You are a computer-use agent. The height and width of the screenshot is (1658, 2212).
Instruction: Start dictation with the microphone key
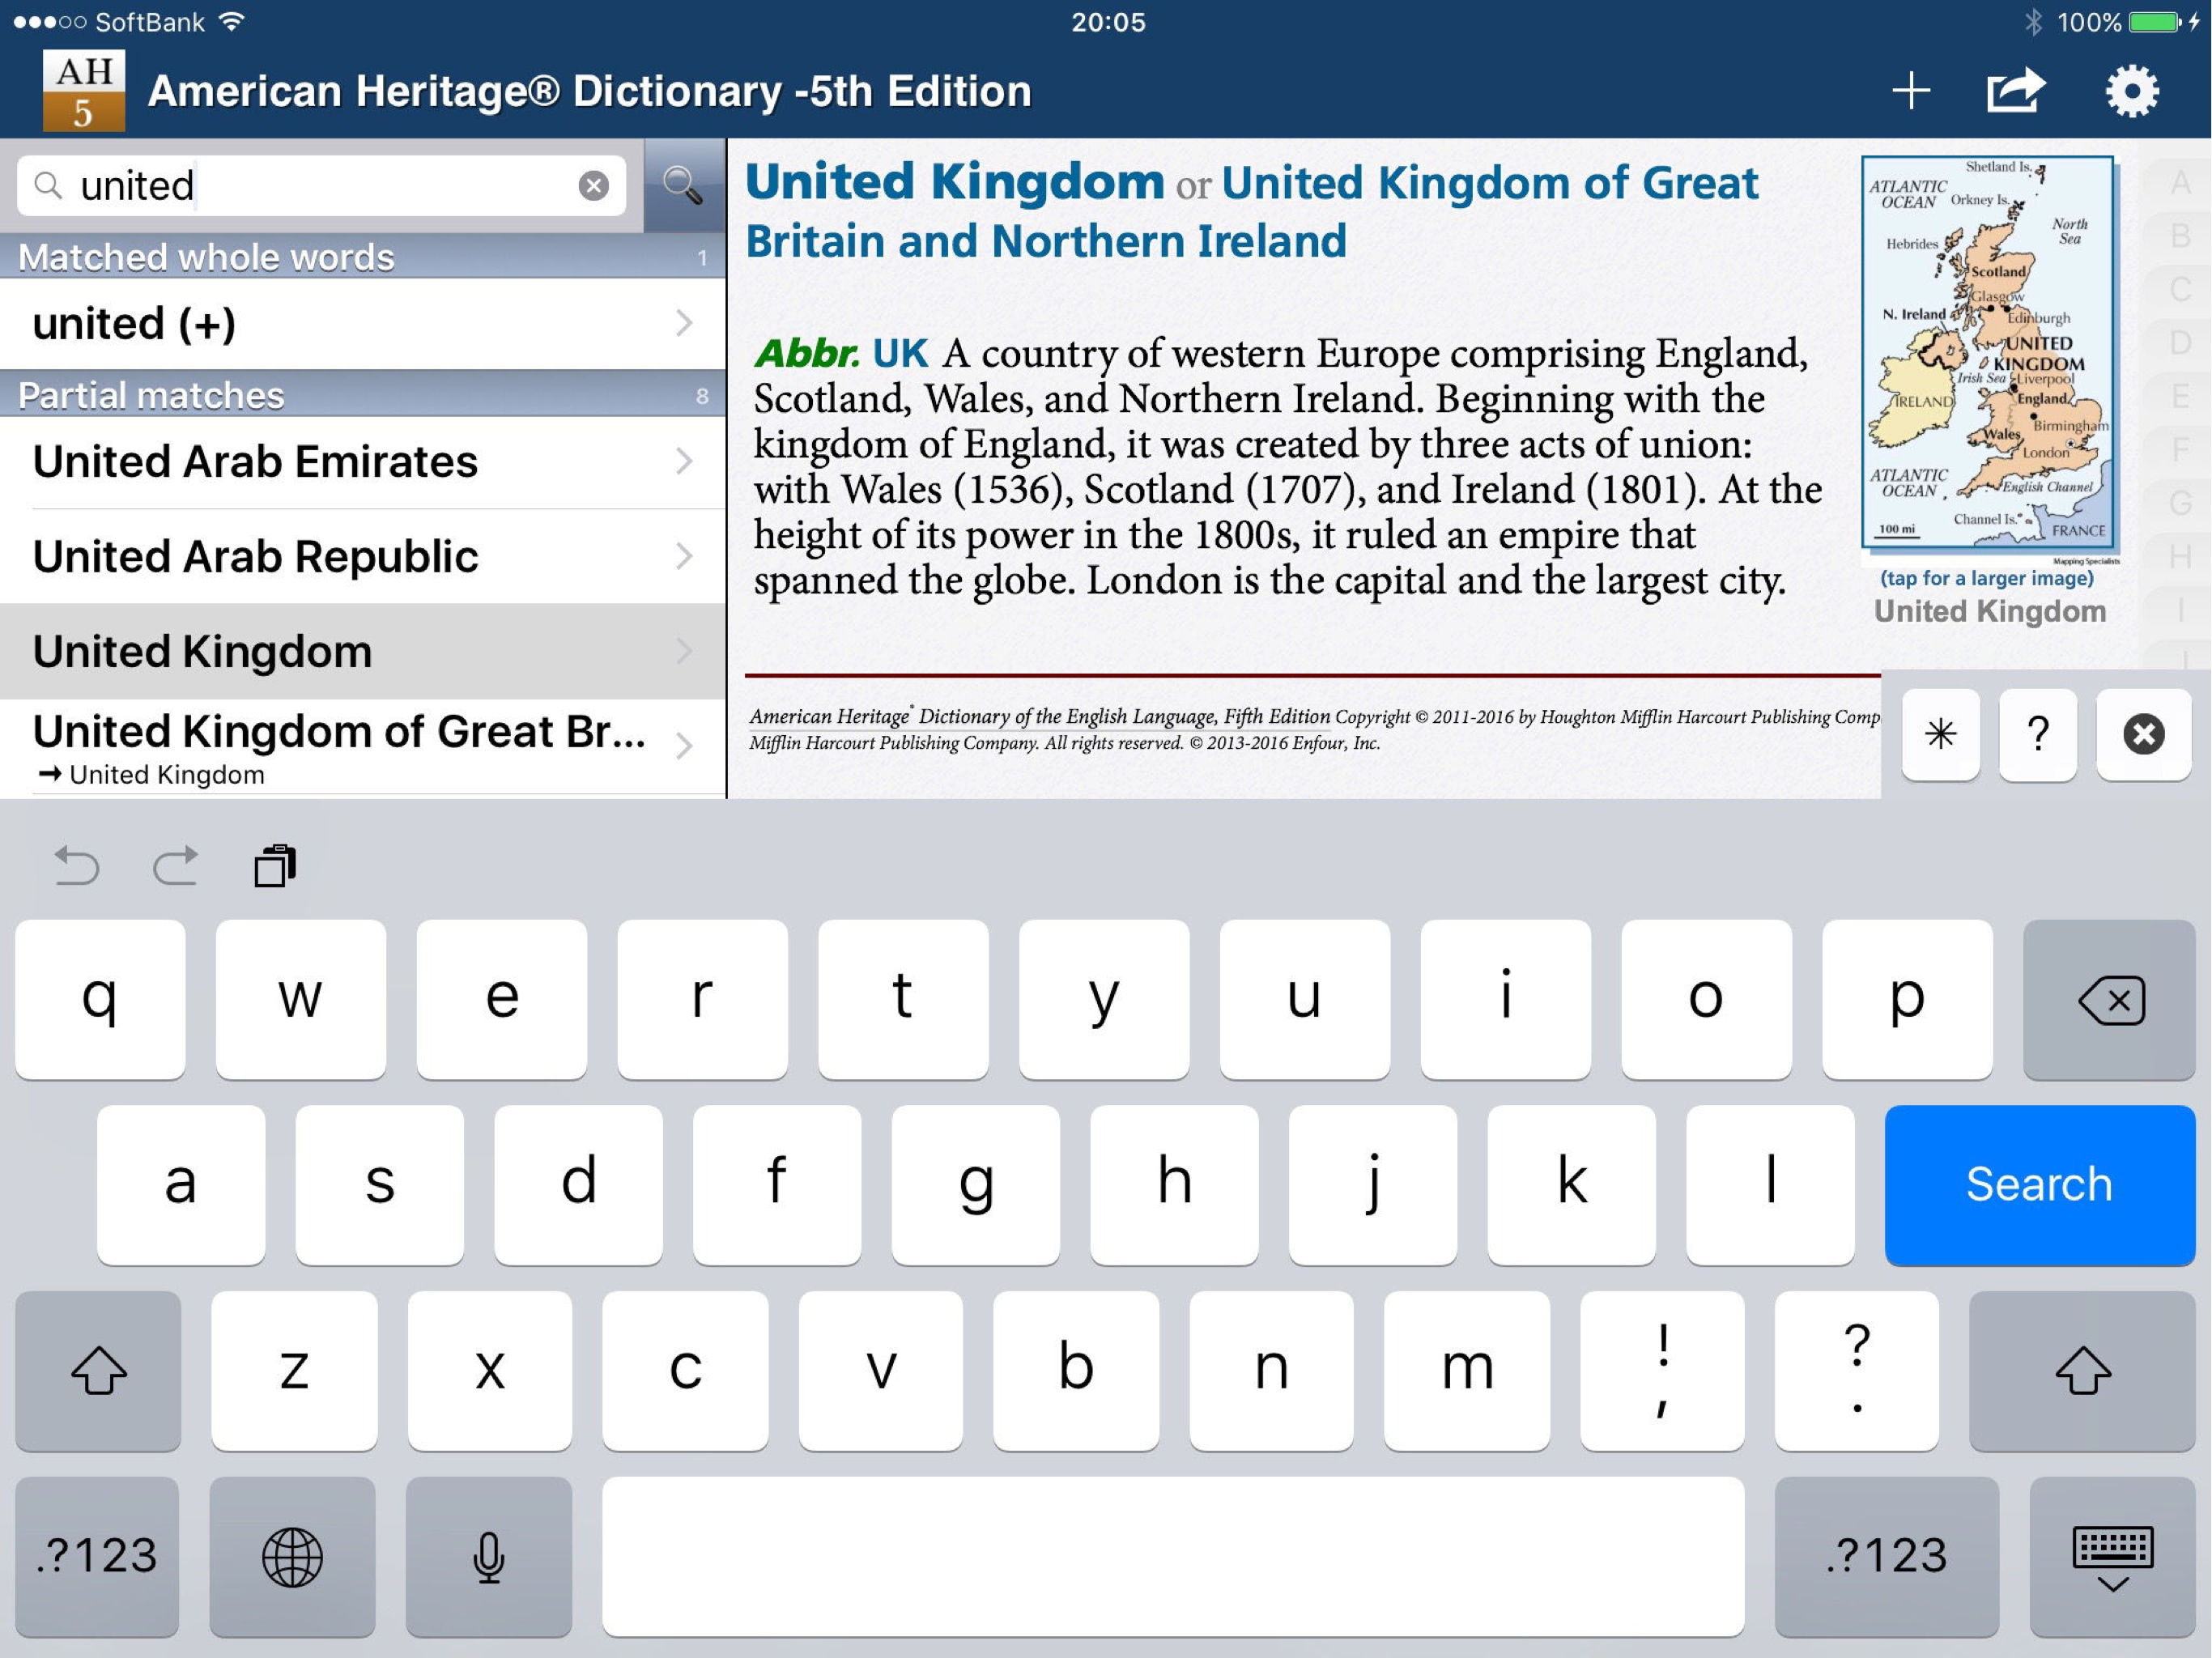click(489, 1556)
